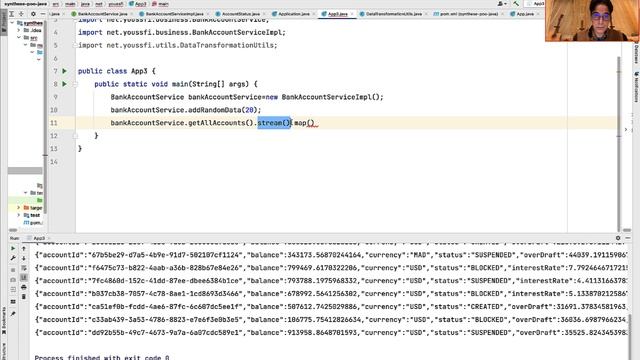640x360 pixels.
Task: Open the Notifications tool window
Action: coord(636,87)
